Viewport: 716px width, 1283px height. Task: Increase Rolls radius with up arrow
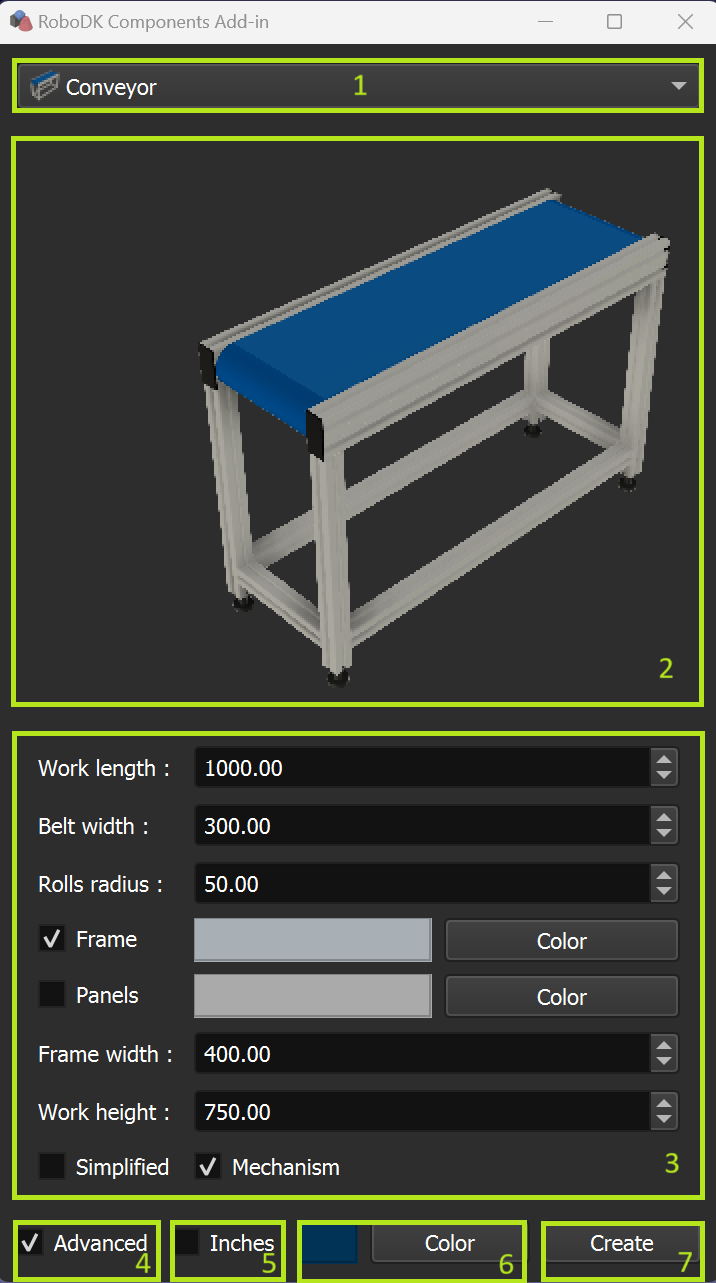pyautogui.click(x=664, y=875)
